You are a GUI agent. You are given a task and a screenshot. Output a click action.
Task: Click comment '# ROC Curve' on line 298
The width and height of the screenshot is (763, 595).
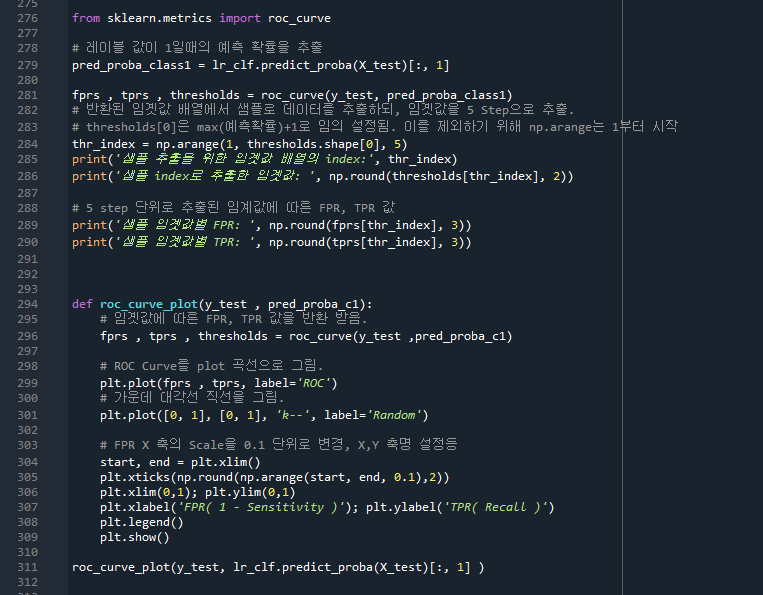138,366
